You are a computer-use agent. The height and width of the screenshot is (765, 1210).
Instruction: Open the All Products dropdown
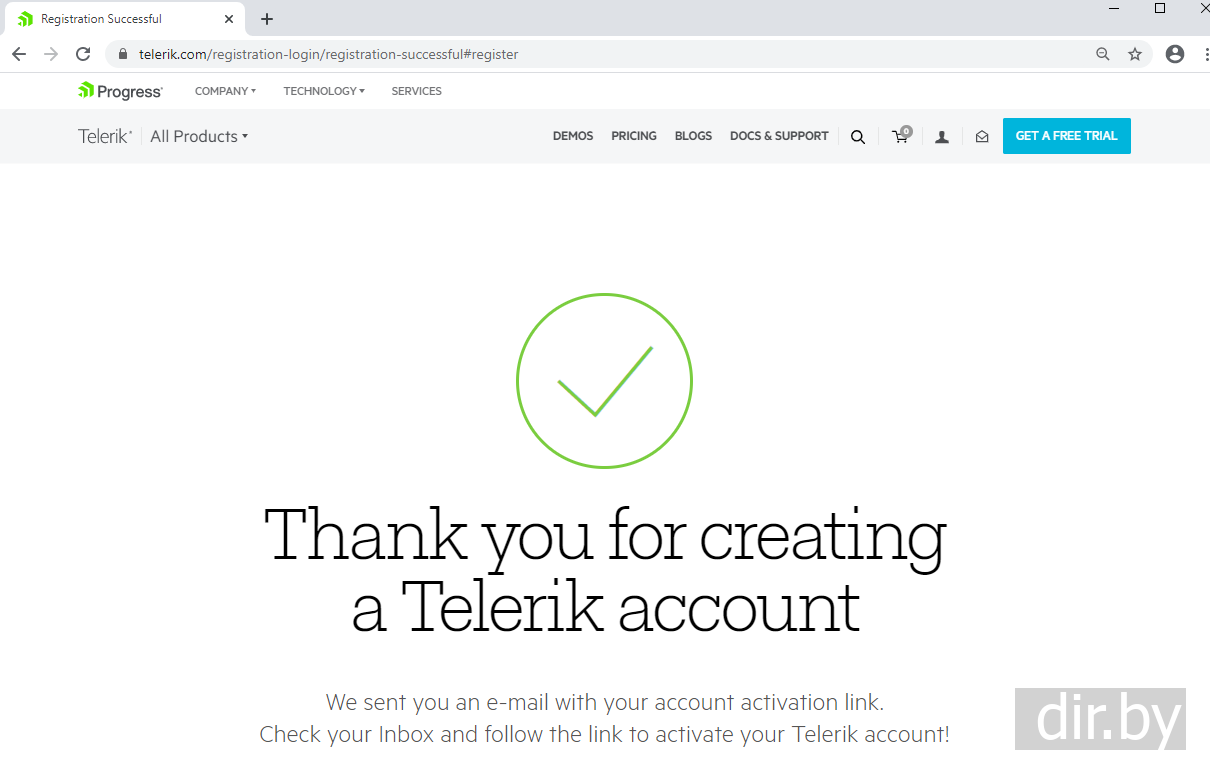tap(199, 136)
